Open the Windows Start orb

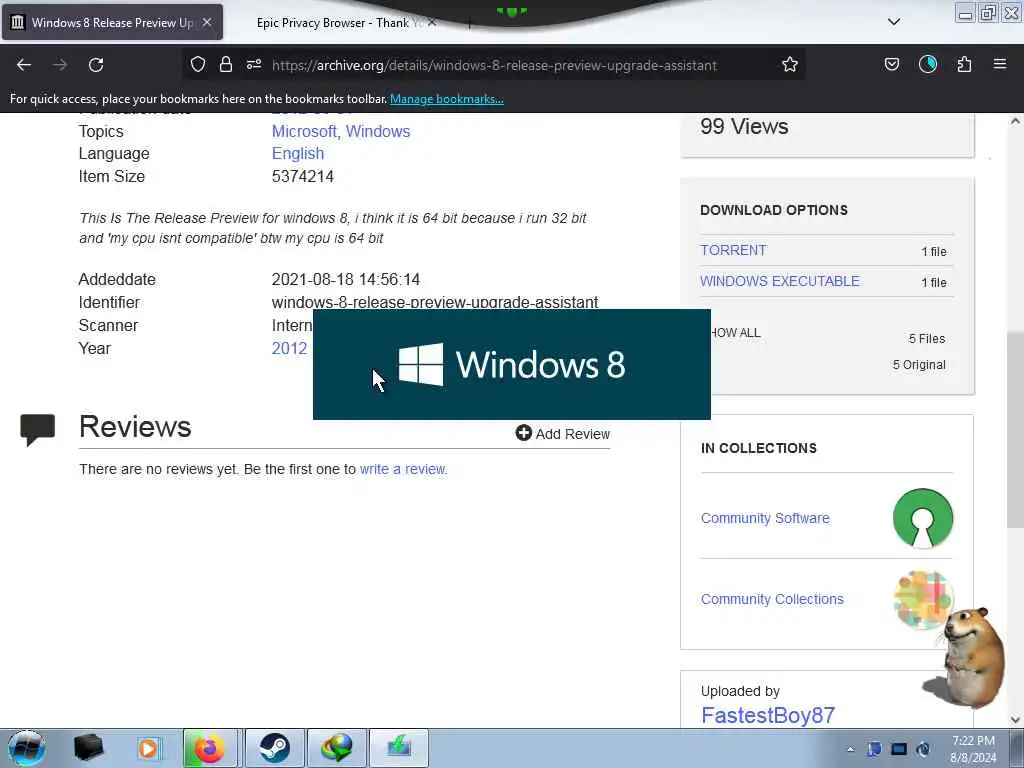pyautogui.click(x=27, y=748)
